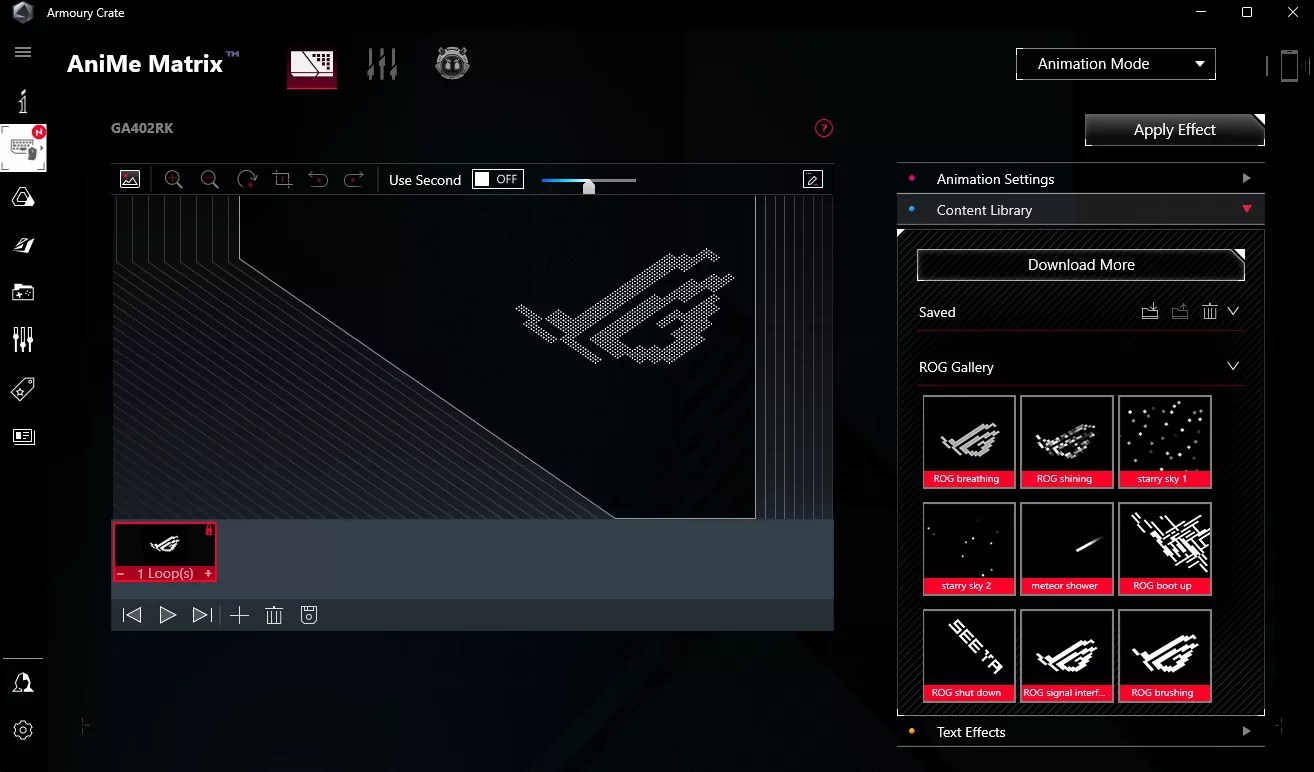Expand the Text Effects section
The height and width of the screenshot is (772, 1314).
click(1081, 732)
